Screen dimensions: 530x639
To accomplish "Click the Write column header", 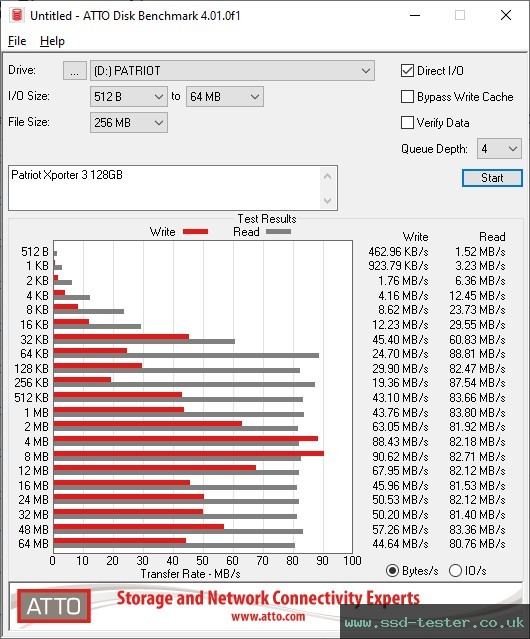I will [415, 237].
